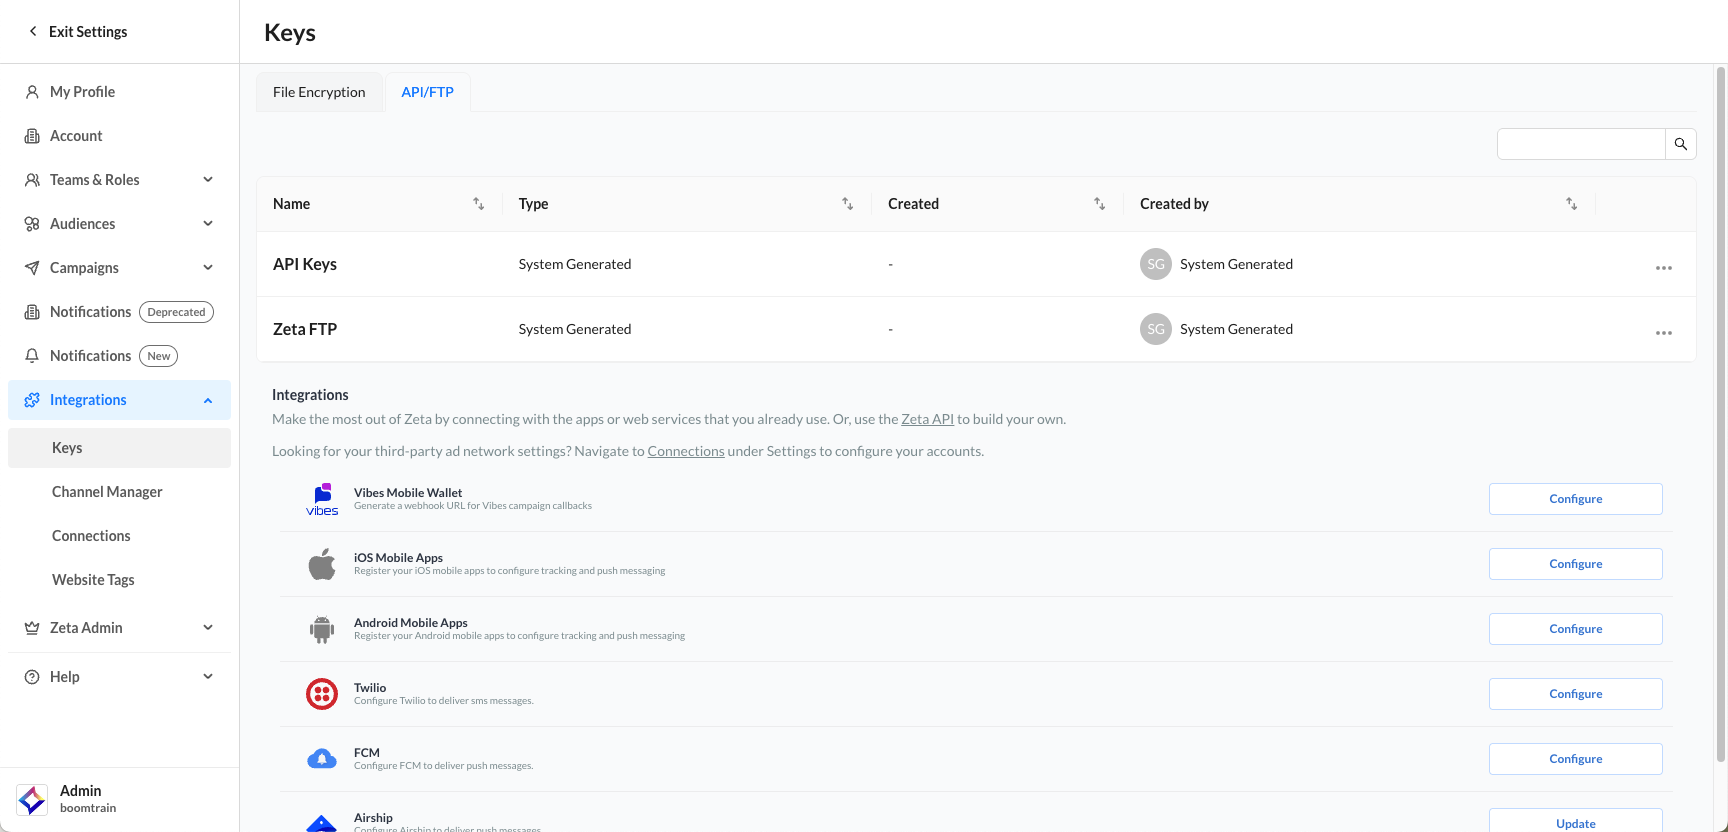Screen dimensions: 1728x832
Task: Click the Twilio logo icon
Action: [x=322, y=694]
